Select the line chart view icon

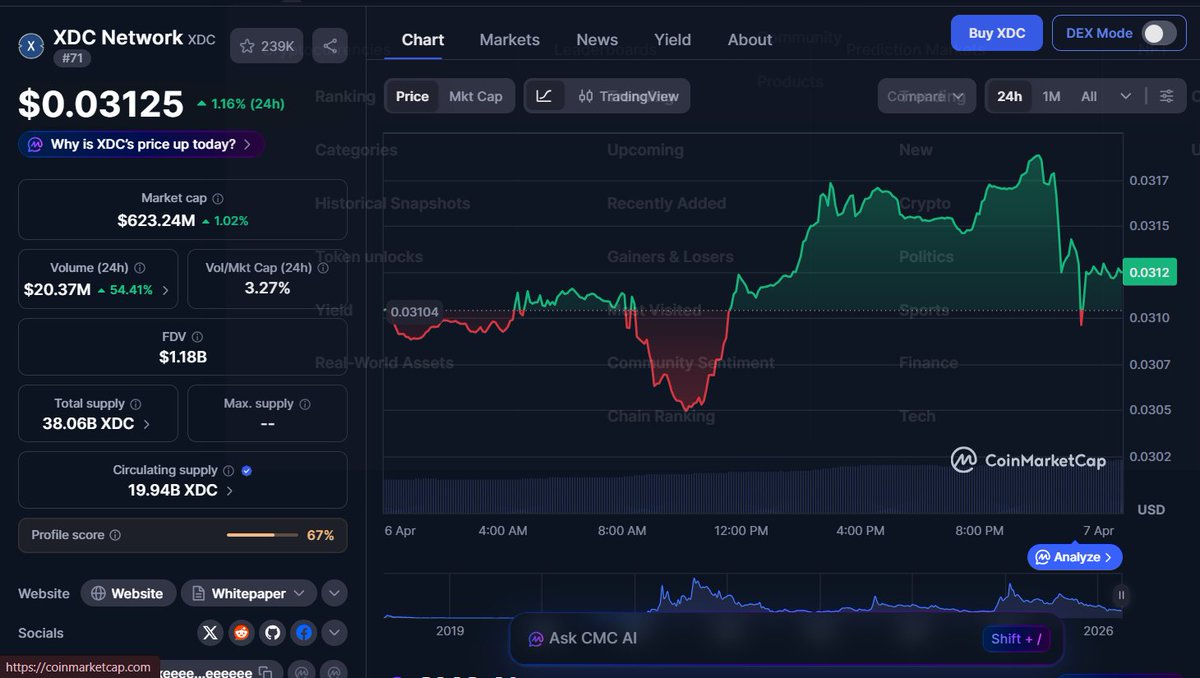(544, 96)
